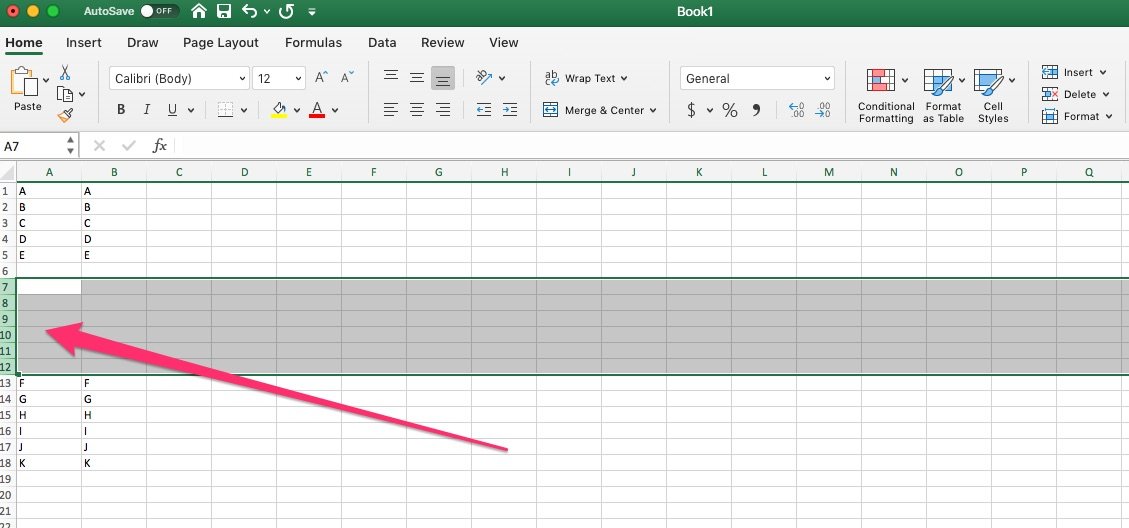Decrease indent of cell

[484, 109]
